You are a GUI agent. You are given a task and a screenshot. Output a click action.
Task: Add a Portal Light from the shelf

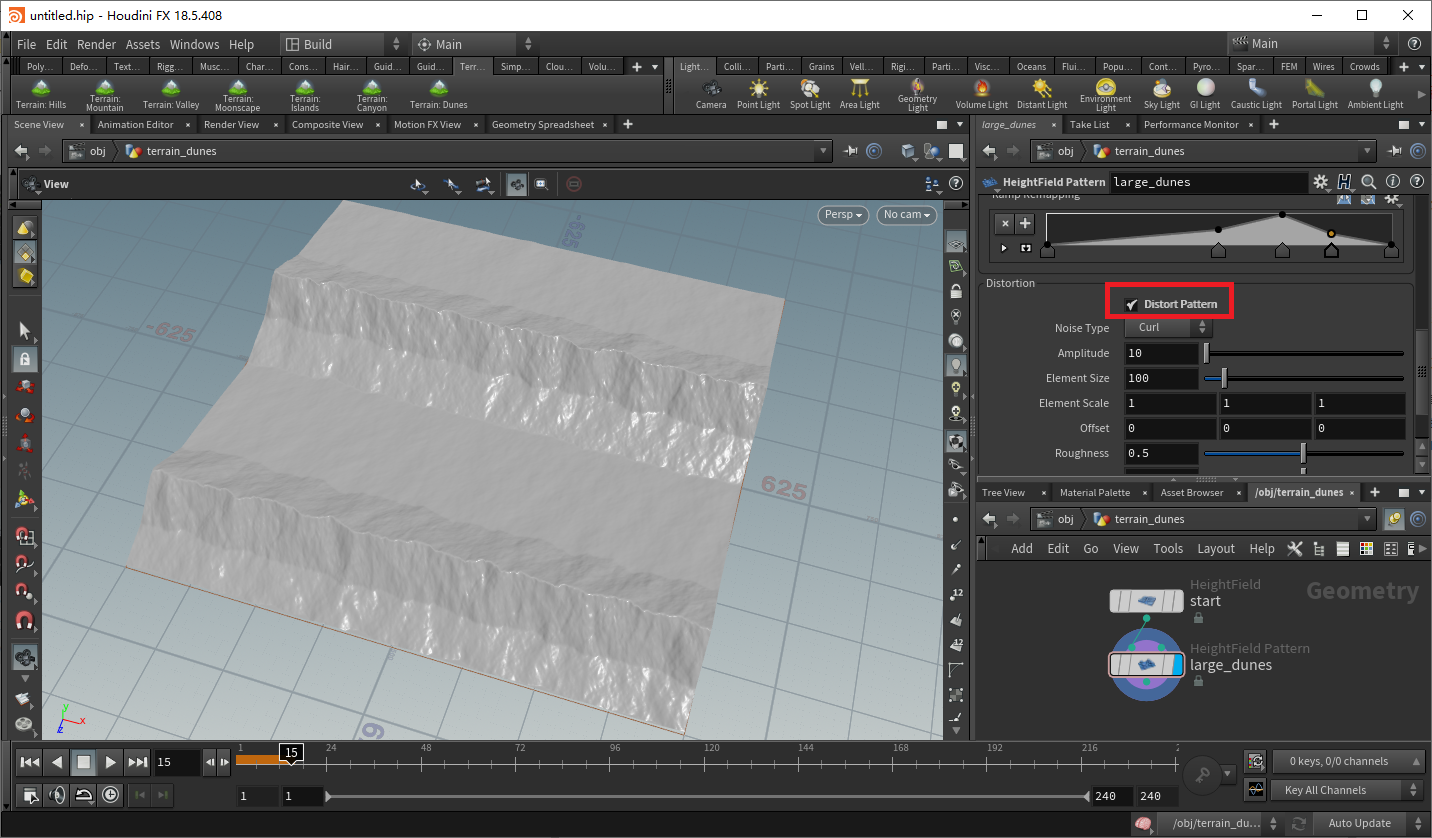click(x=1314, y=95)
